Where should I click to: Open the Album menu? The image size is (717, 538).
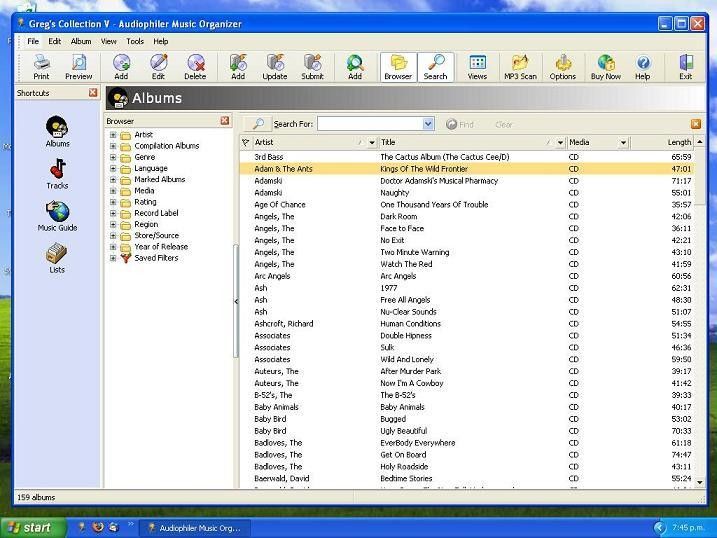81,41
